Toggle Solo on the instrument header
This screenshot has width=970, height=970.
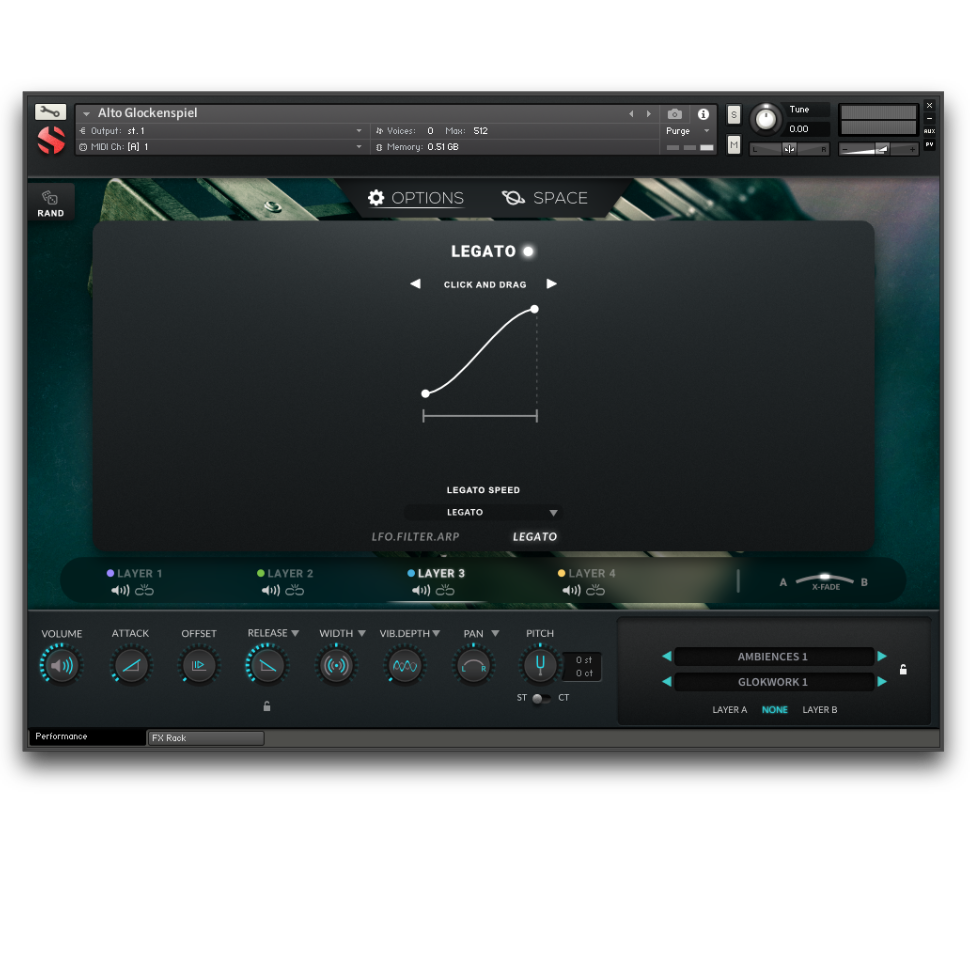734,114
